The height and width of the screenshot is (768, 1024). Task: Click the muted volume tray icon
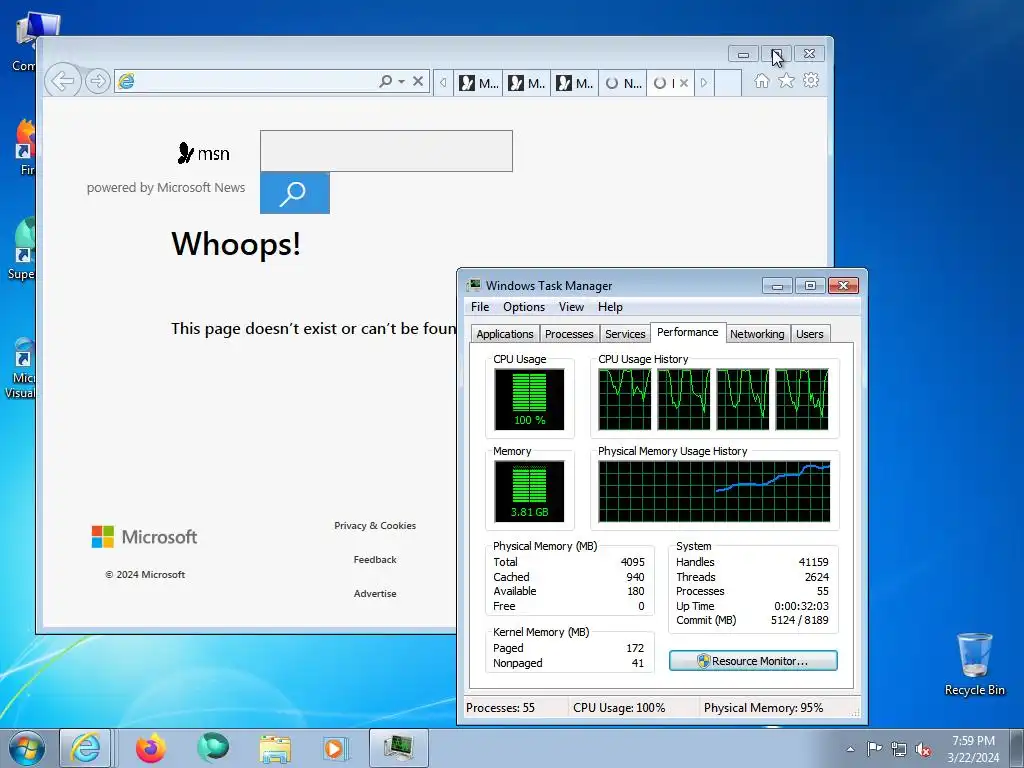tap(923, 750)
